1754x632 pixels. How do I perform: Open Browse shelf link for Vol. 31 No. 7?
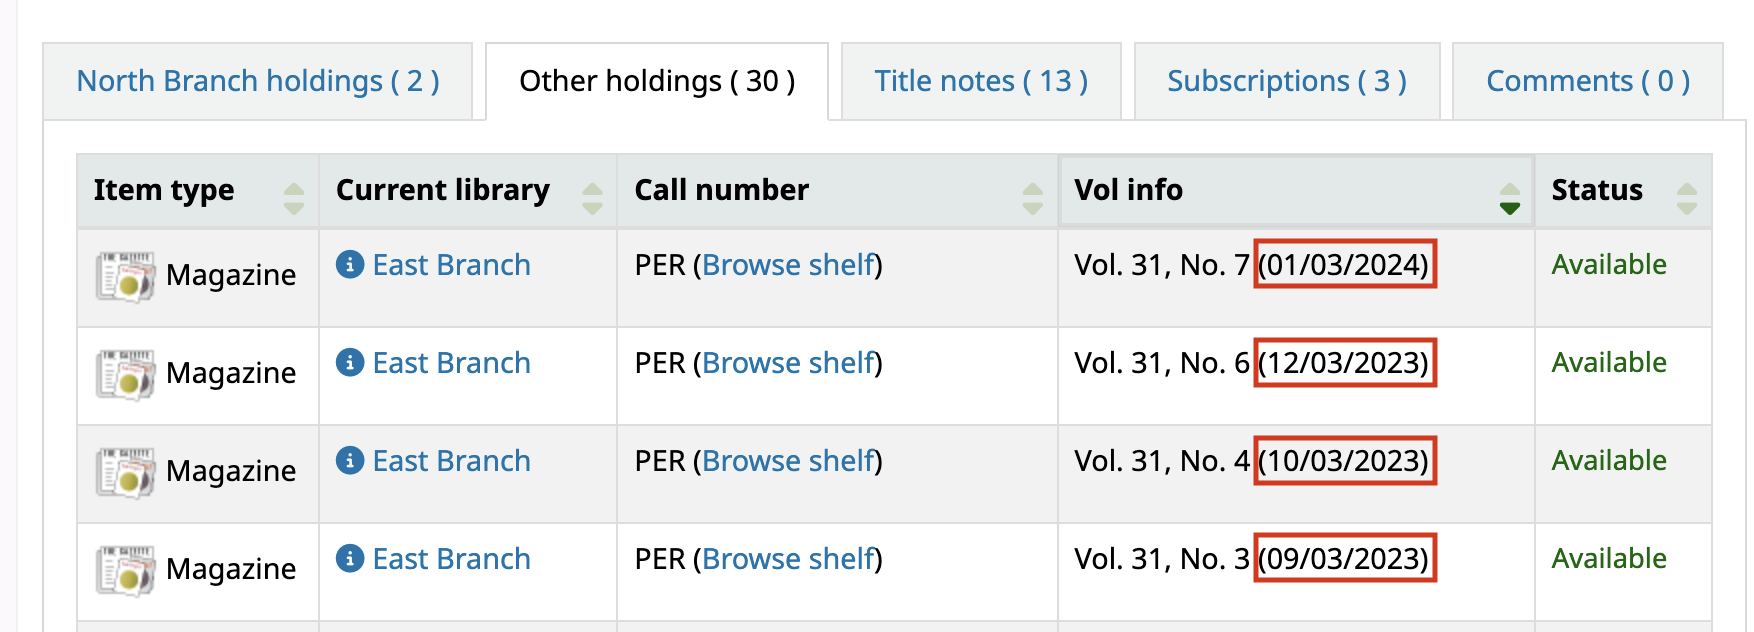click(789, 265)
